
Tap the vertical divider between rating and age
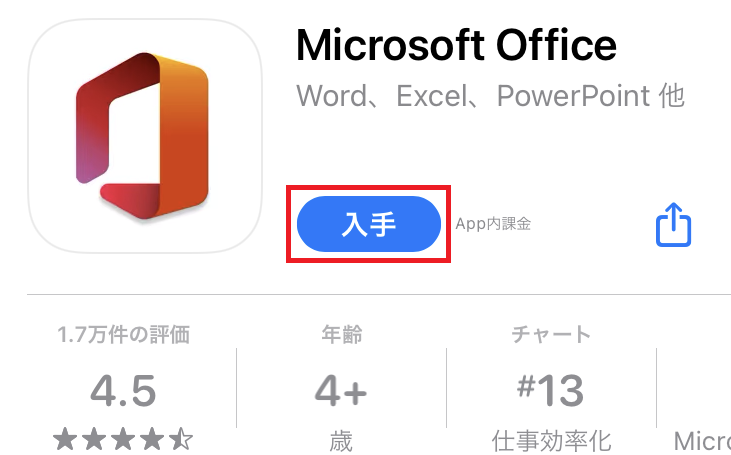(236, 388)
